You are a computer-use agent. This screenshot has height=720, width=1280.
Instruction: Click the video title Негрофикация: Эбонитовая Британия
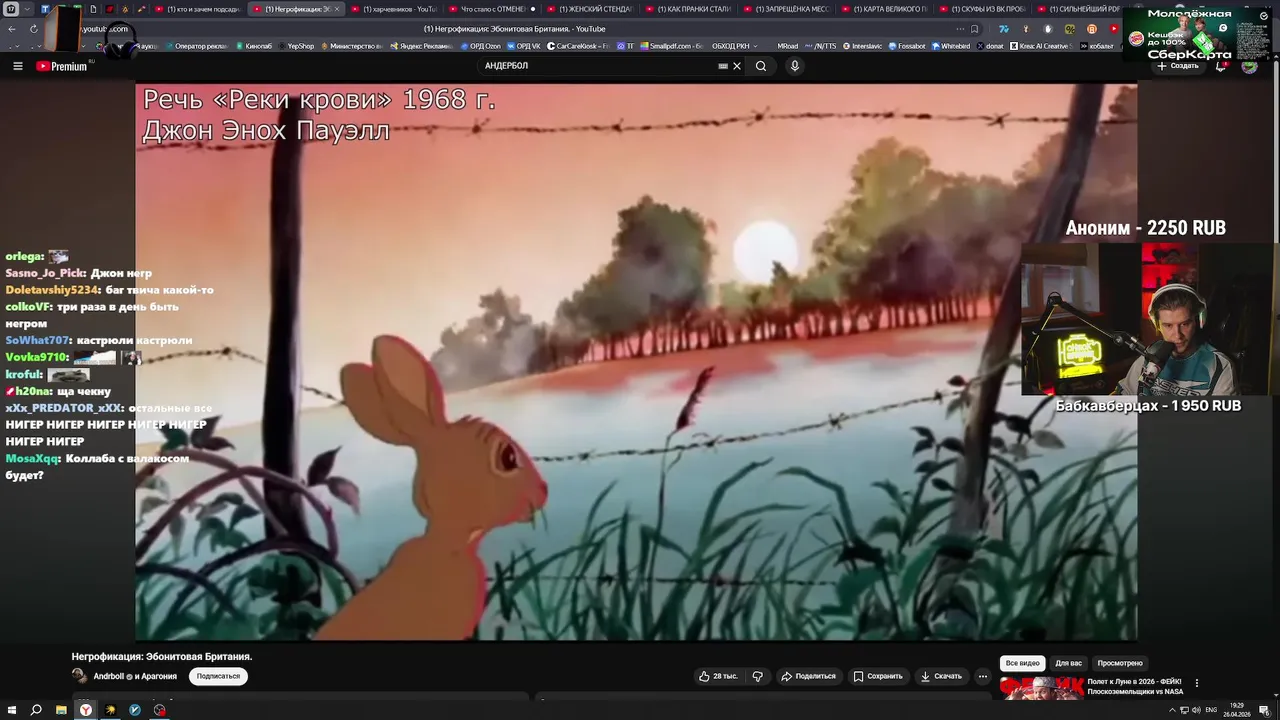tap(162, 657)
